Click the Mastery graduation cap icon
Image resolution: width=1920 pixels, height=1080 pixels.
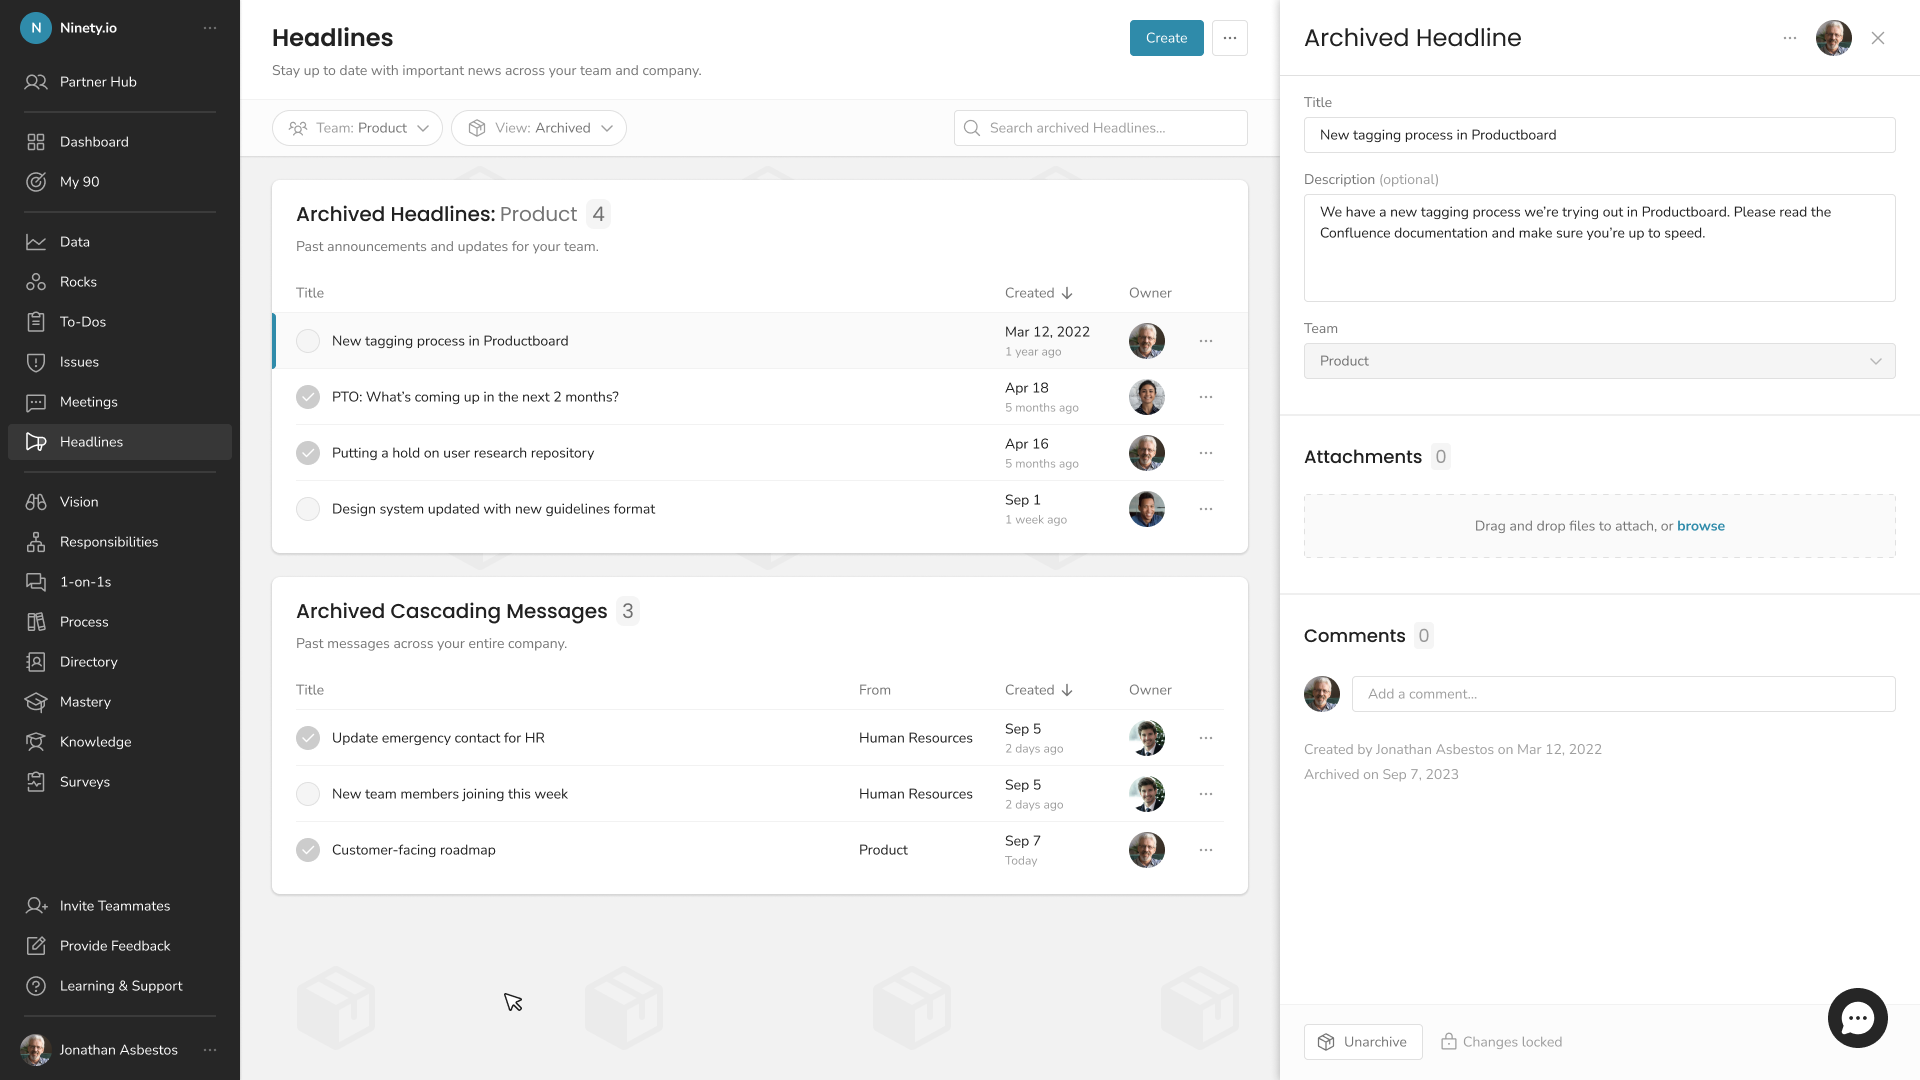tap(36, 702)
